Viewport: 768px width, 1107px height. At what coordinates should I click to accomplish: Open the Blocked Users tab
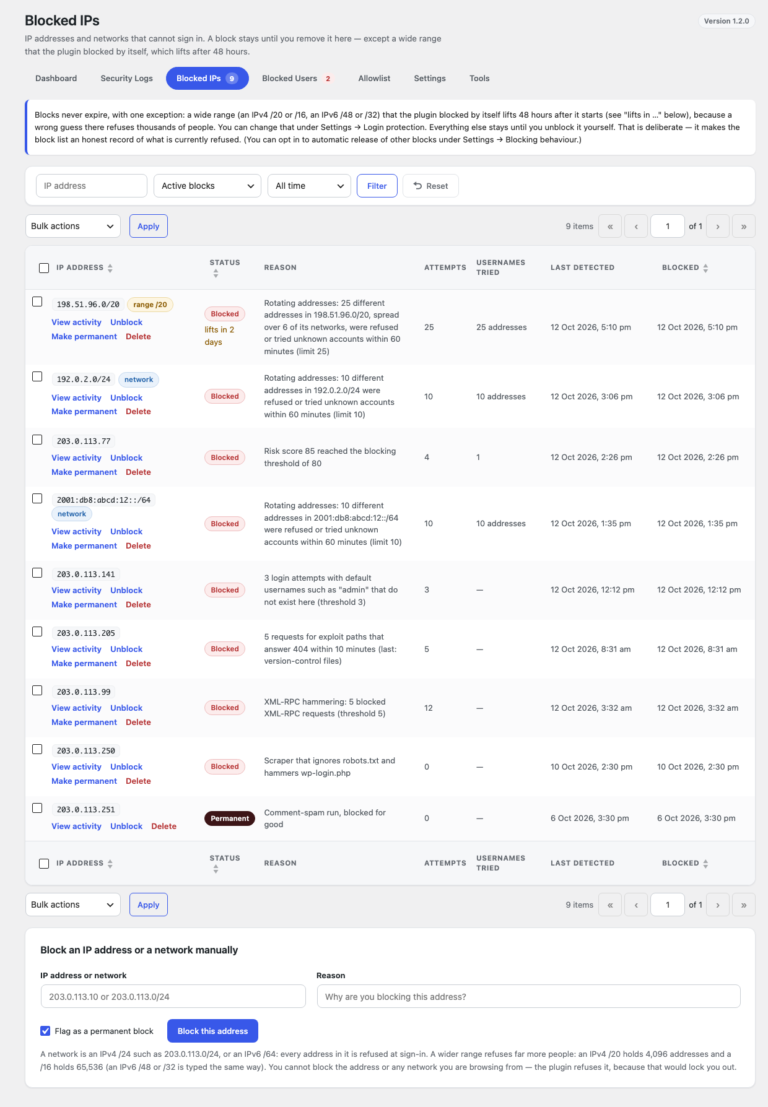click(x=296, y=78)
